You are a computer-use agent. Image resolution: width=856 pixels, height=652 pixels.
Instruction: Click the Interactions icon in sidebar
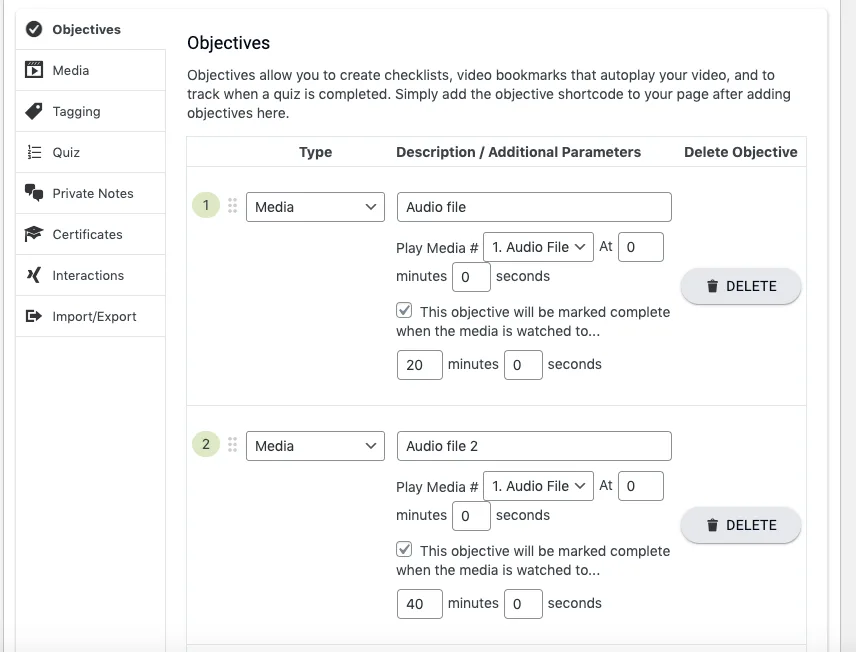(x=34, y=276)
